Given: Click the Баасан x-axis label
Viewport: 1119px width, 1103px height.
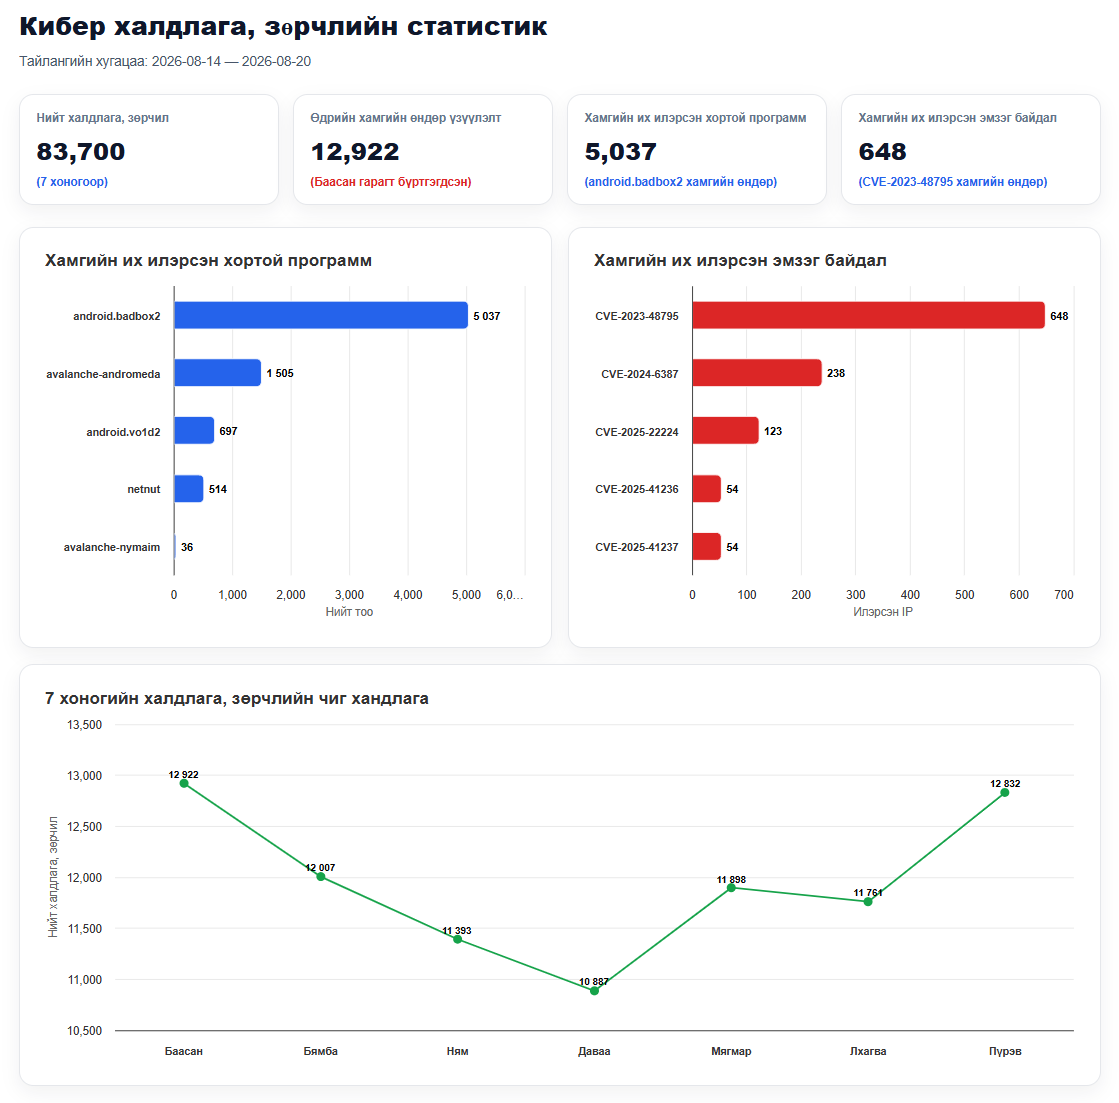Looking at the screenshot, I should (x=184, y=1051).
